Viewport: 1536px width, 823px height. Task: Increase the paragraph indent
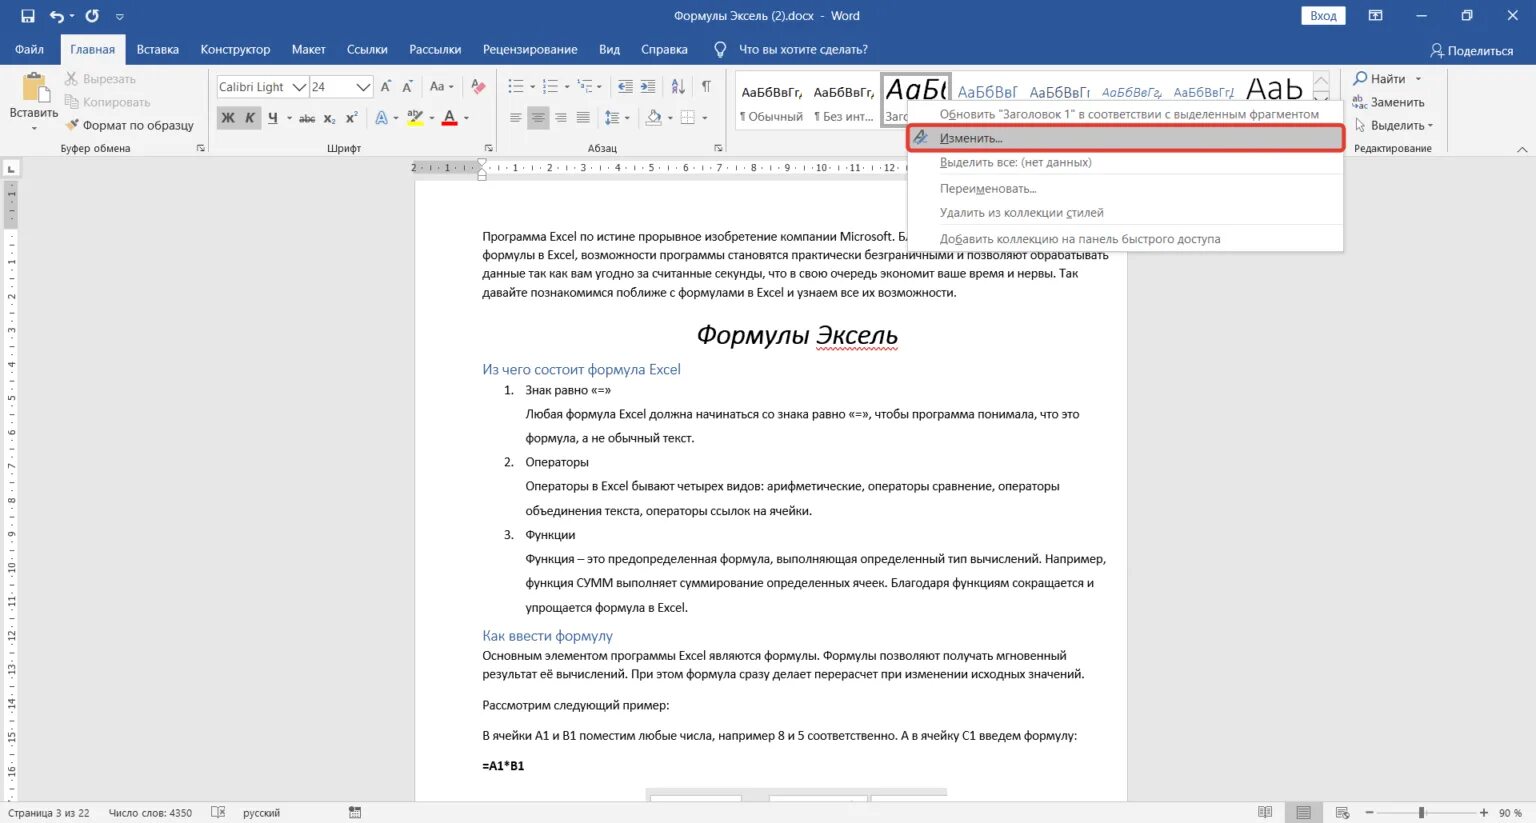648,87
